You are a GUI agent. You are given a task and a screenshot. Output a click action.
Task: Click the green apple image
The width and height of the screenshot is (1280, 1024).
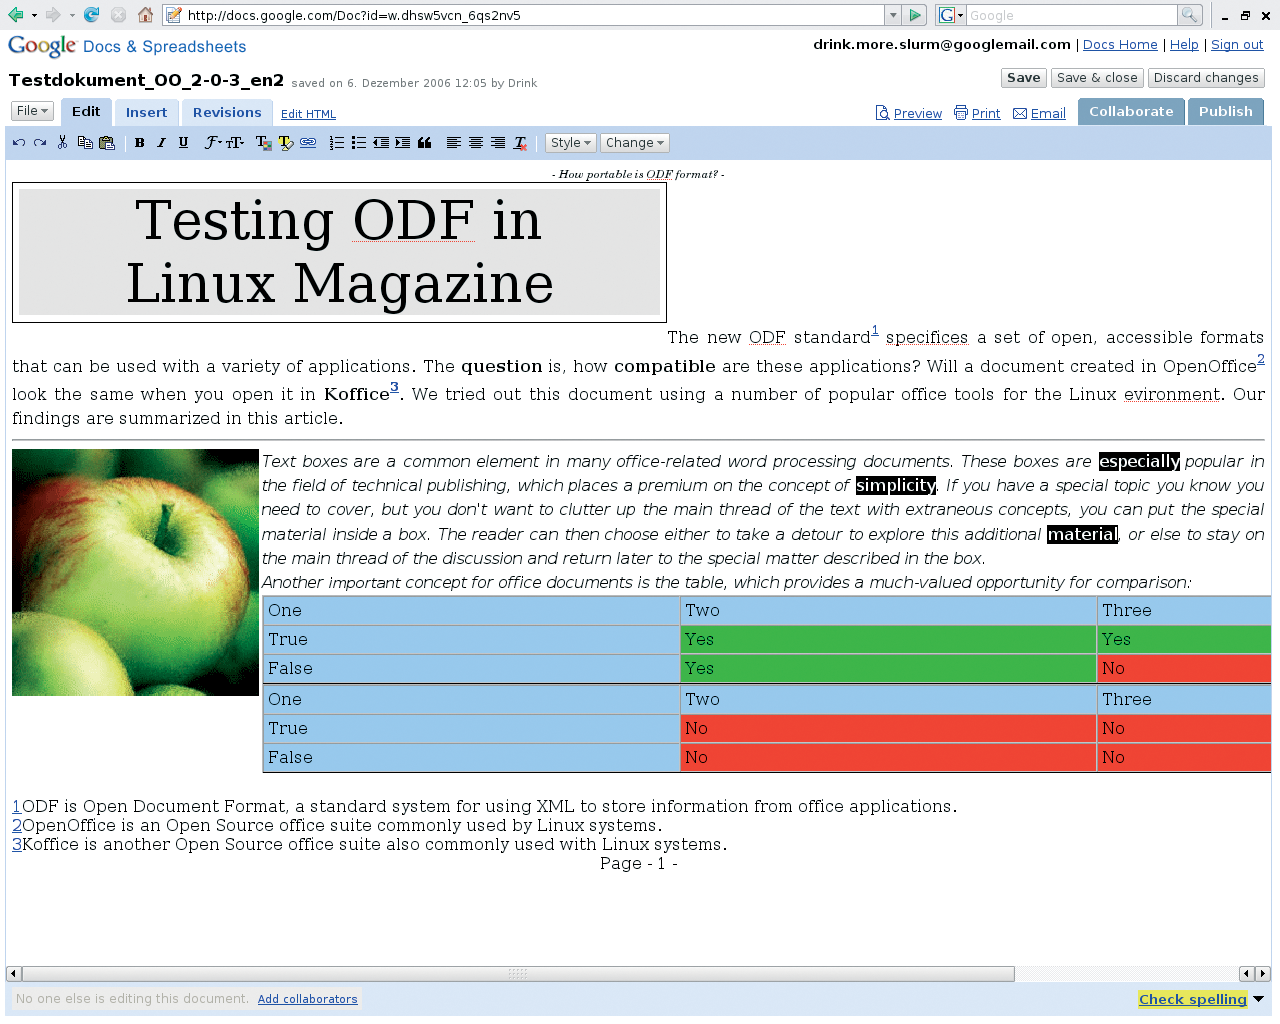pos(135,572)
